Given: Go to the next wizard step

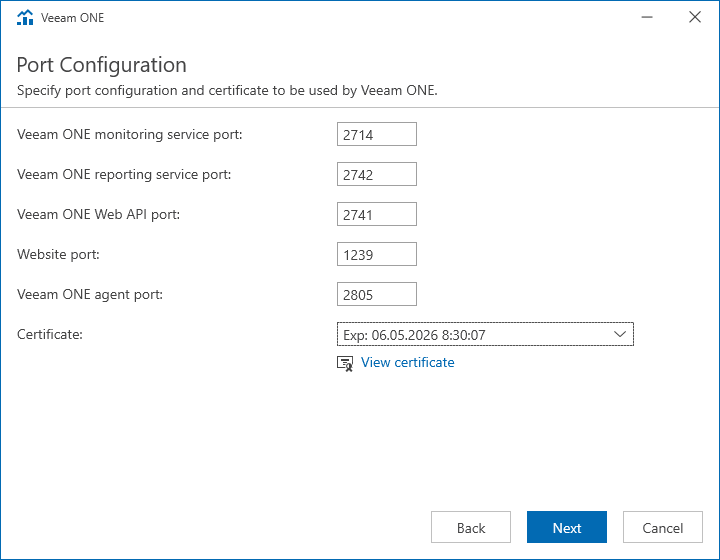Looking at the screenshot, I should coord(567,527).
